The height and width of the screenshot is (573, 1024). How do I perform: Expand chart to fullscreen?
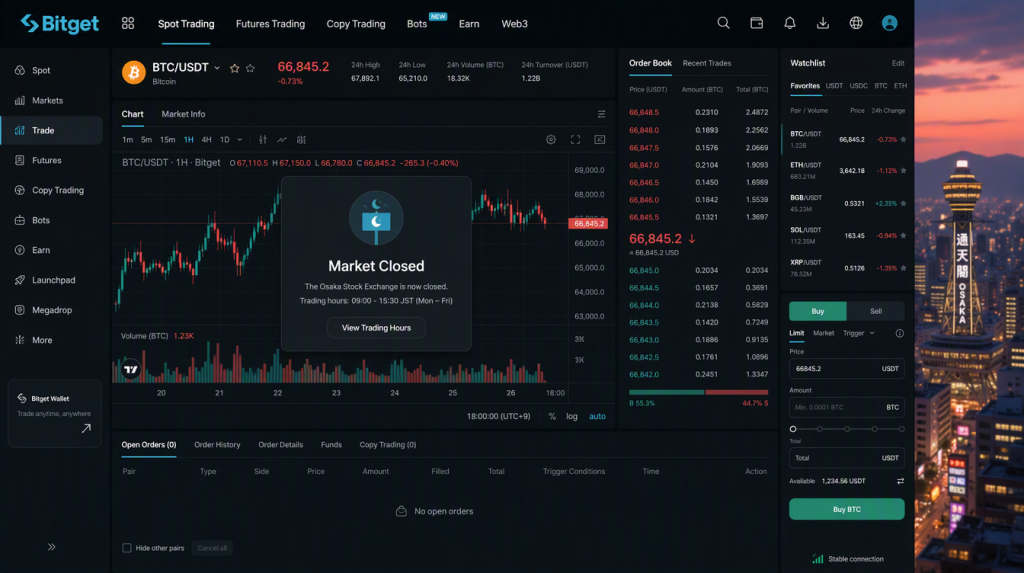575,139
